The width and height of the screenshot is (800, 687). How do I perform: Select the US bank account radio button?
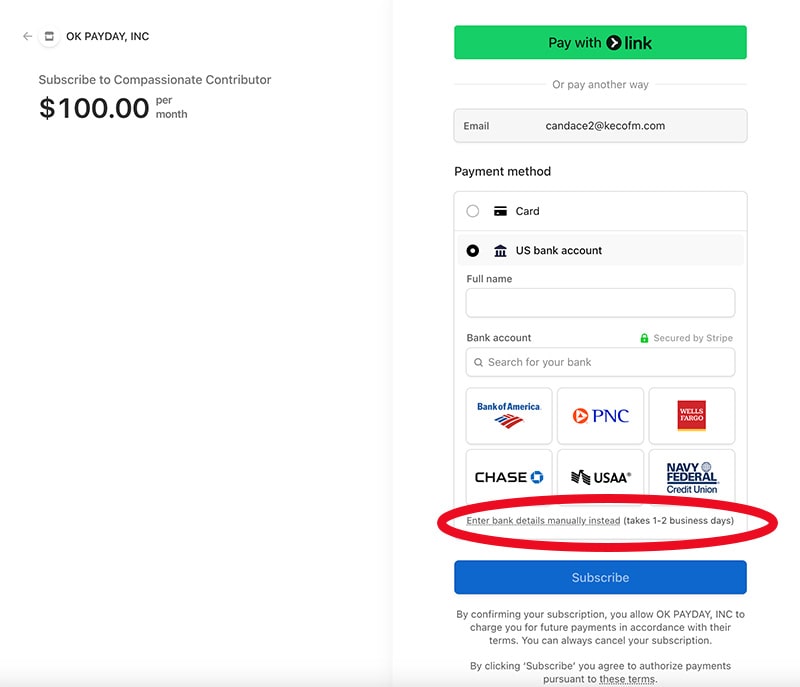[x=473, y=251]
